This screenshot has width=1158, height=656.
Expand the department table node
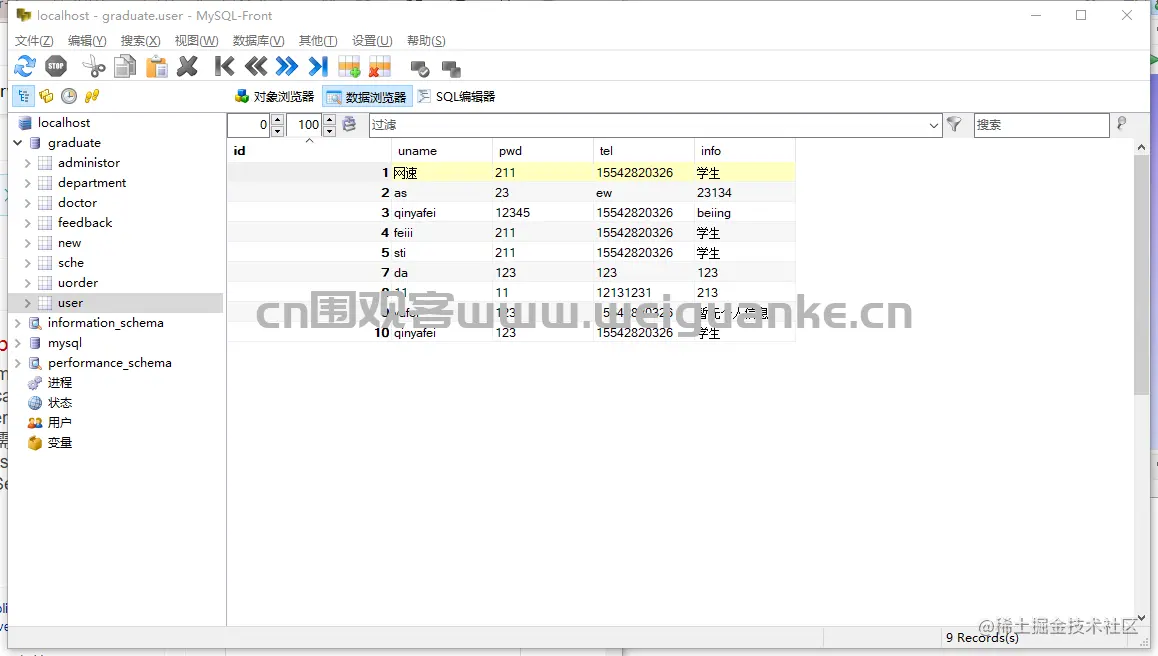27,182
